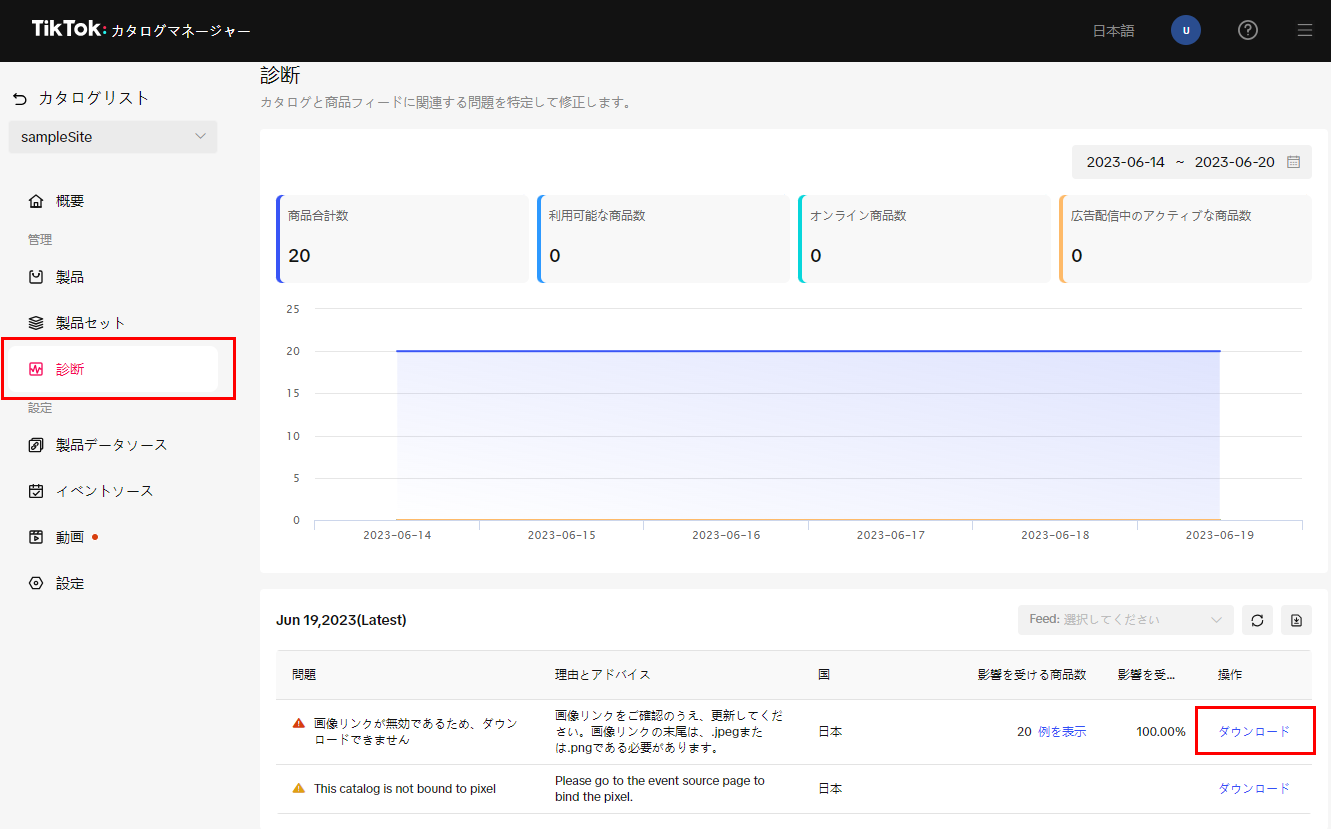The image size is (1331, 829).
Task: Switch language via 日本語
Action: pyautogui.click(x=1113, y=31)
